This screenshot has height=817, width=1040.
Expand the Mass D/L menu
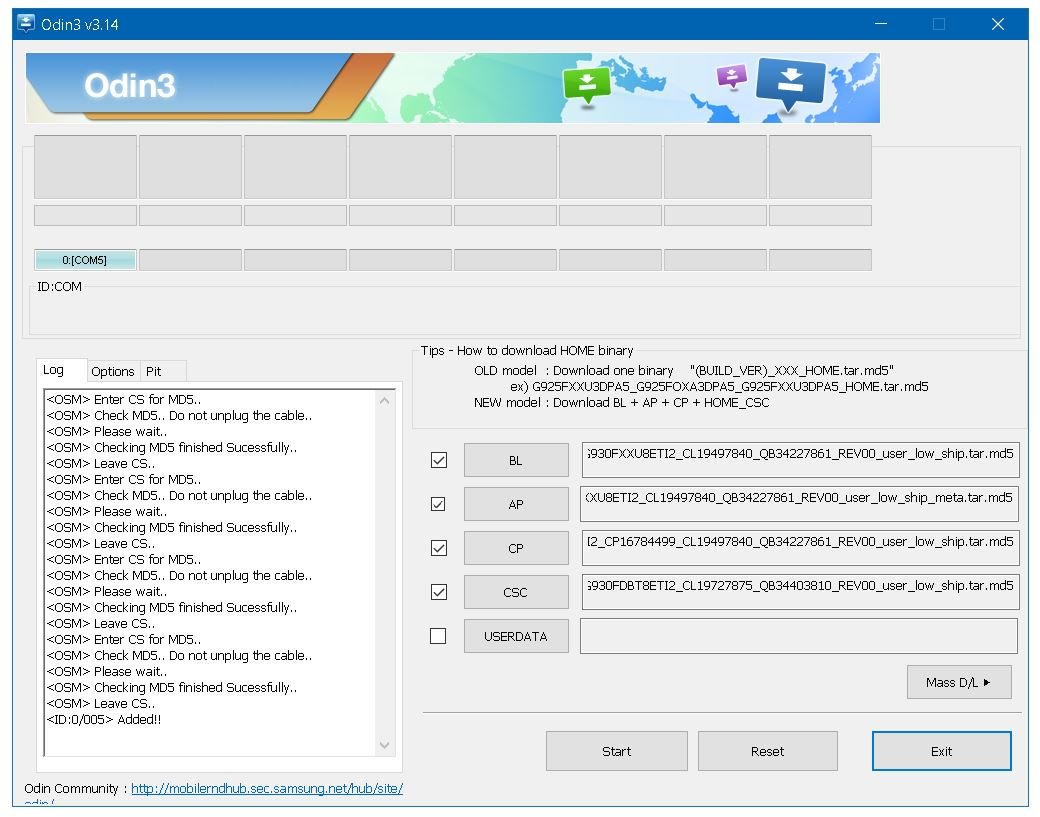click(959, 682)
